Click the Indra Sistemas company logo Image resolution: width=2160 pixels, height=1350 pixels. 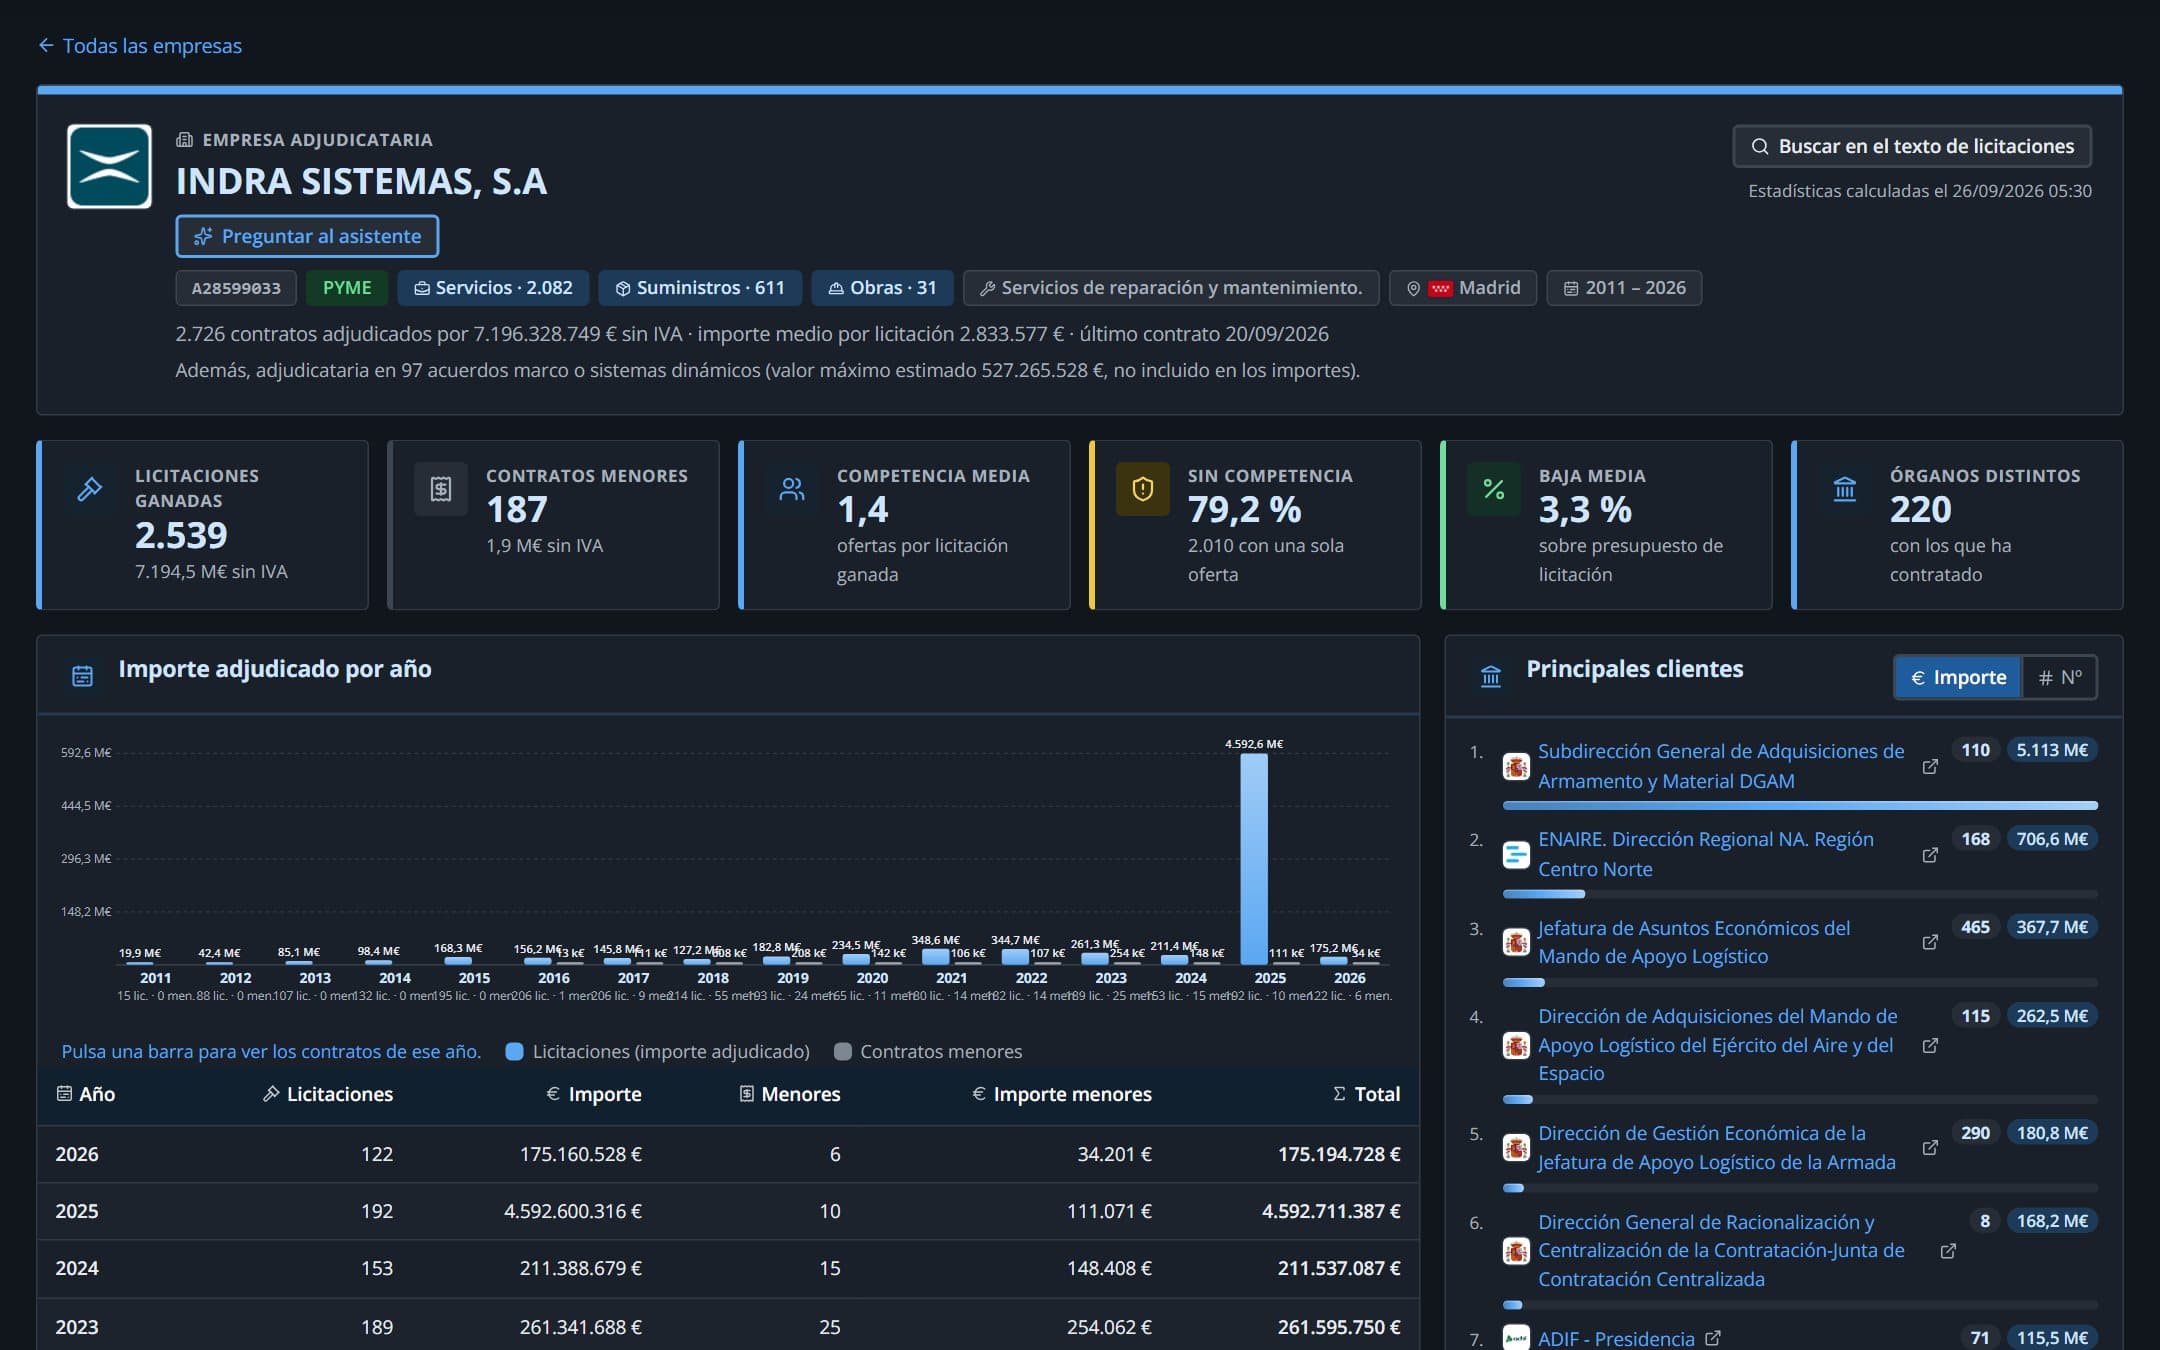109,166
